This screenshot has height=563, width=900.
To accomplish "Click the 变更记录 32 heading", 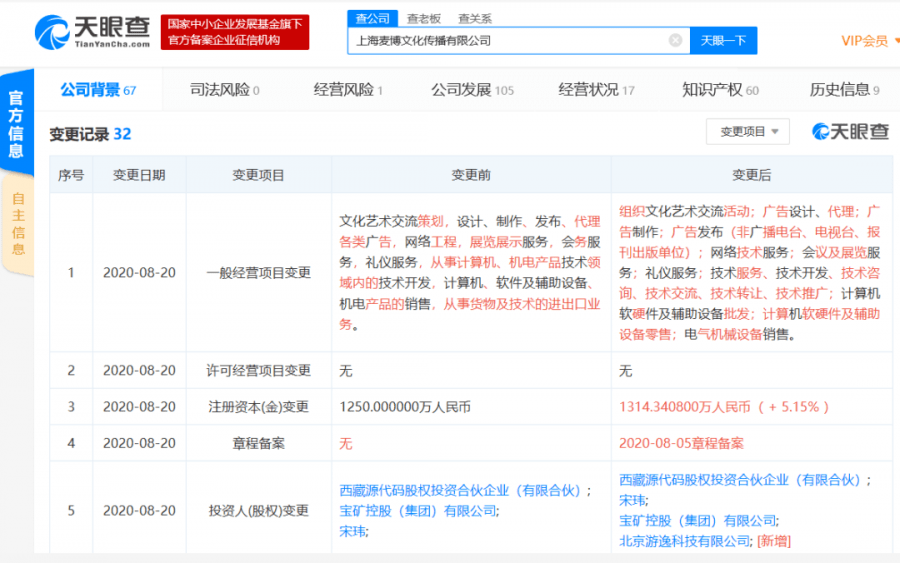I will click(90, 134).
